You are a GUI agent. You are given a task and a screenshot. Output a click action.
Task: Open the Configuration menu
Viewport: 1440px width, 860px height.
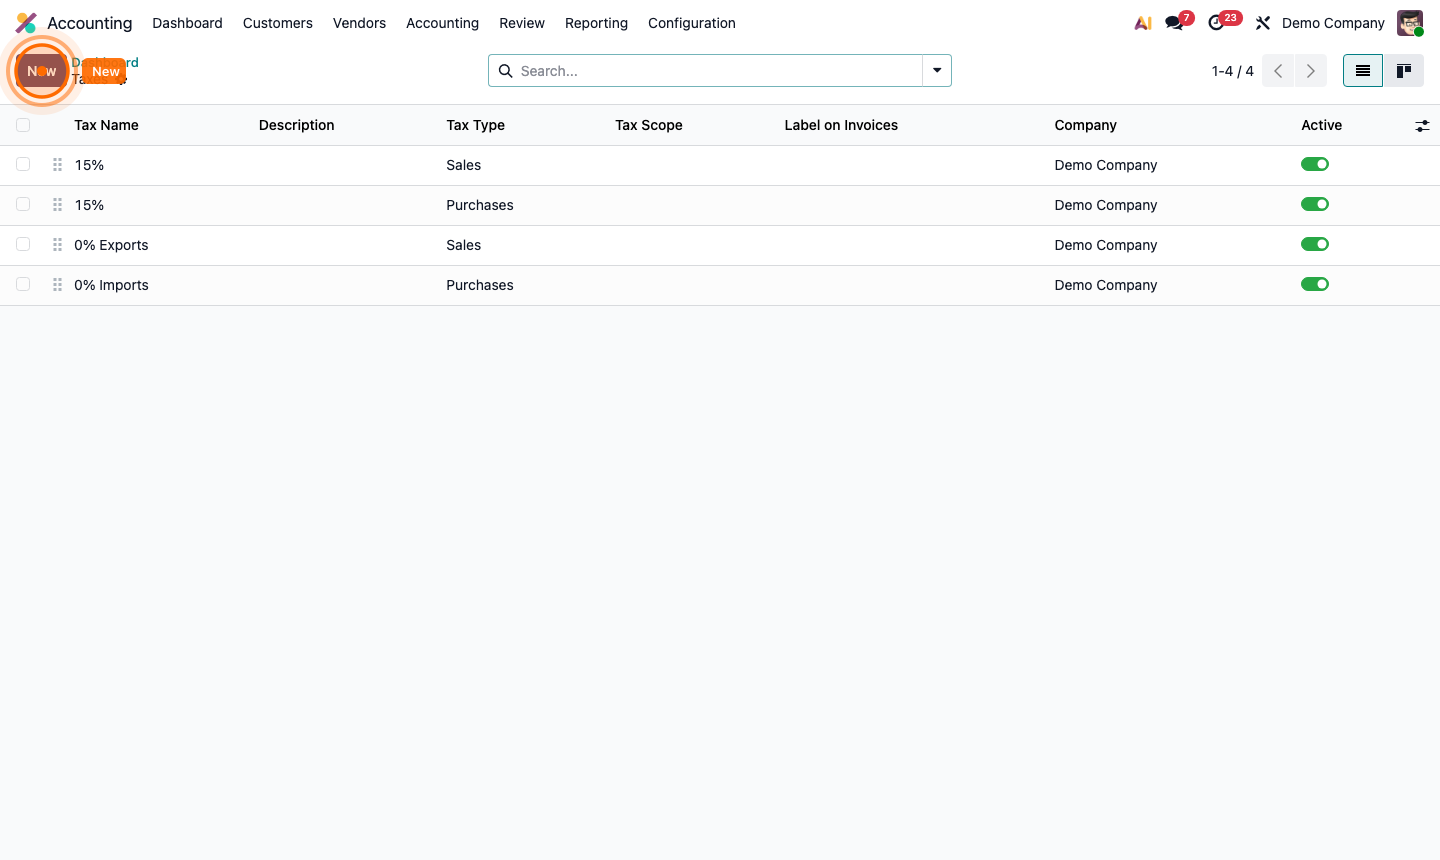[x=691, y=22]
